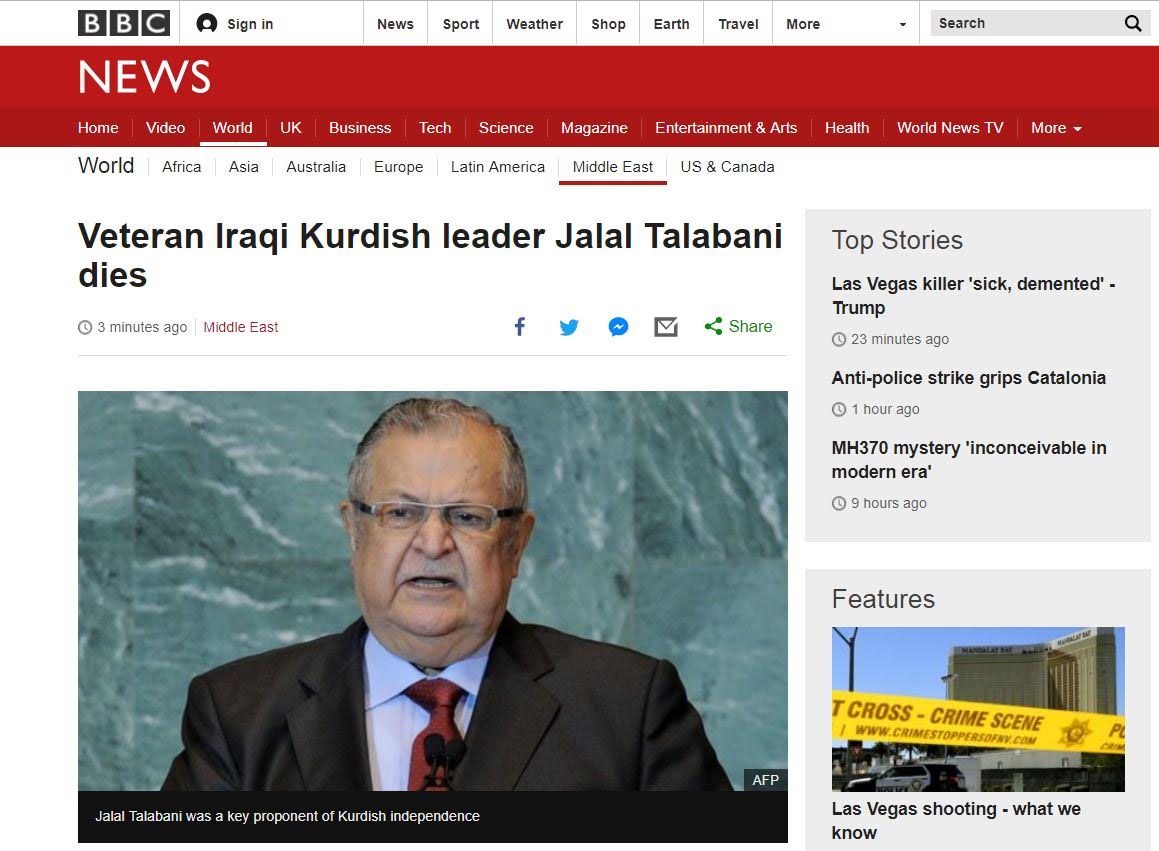Open Las Vegas shooting crime scene thumbnail
This screenshot has width=1159, height=851.
978,708
